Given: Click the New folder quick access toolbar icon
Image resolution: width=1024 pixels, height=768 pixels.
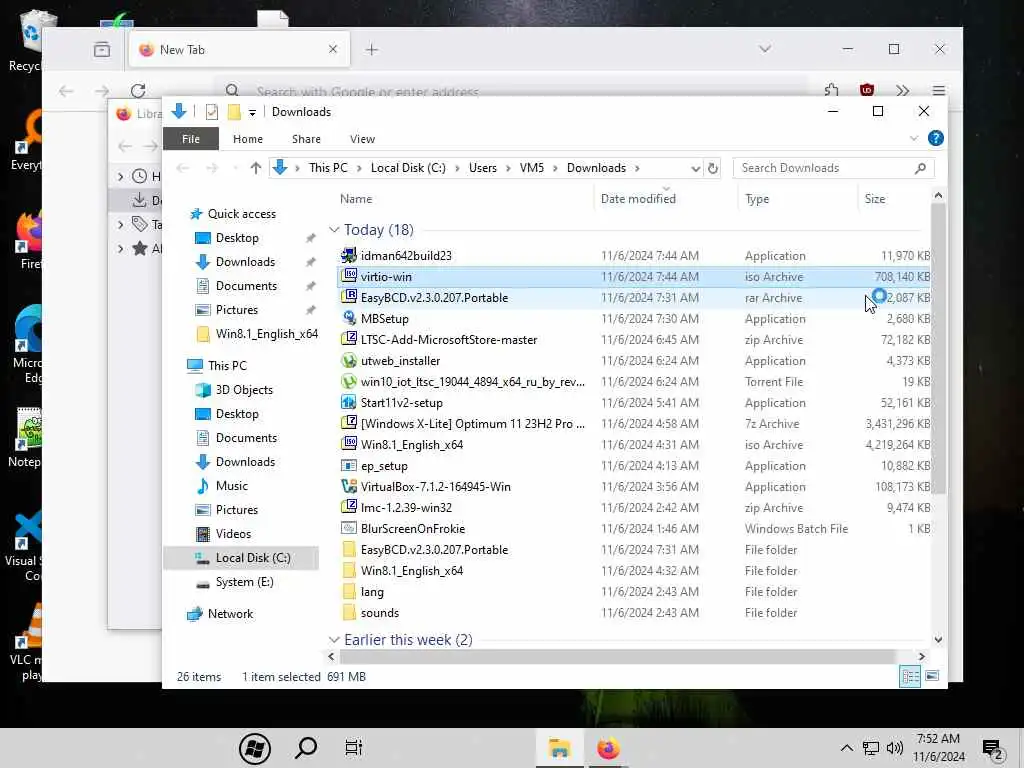Looking at the screenshot, I should [x=234, y=112].
